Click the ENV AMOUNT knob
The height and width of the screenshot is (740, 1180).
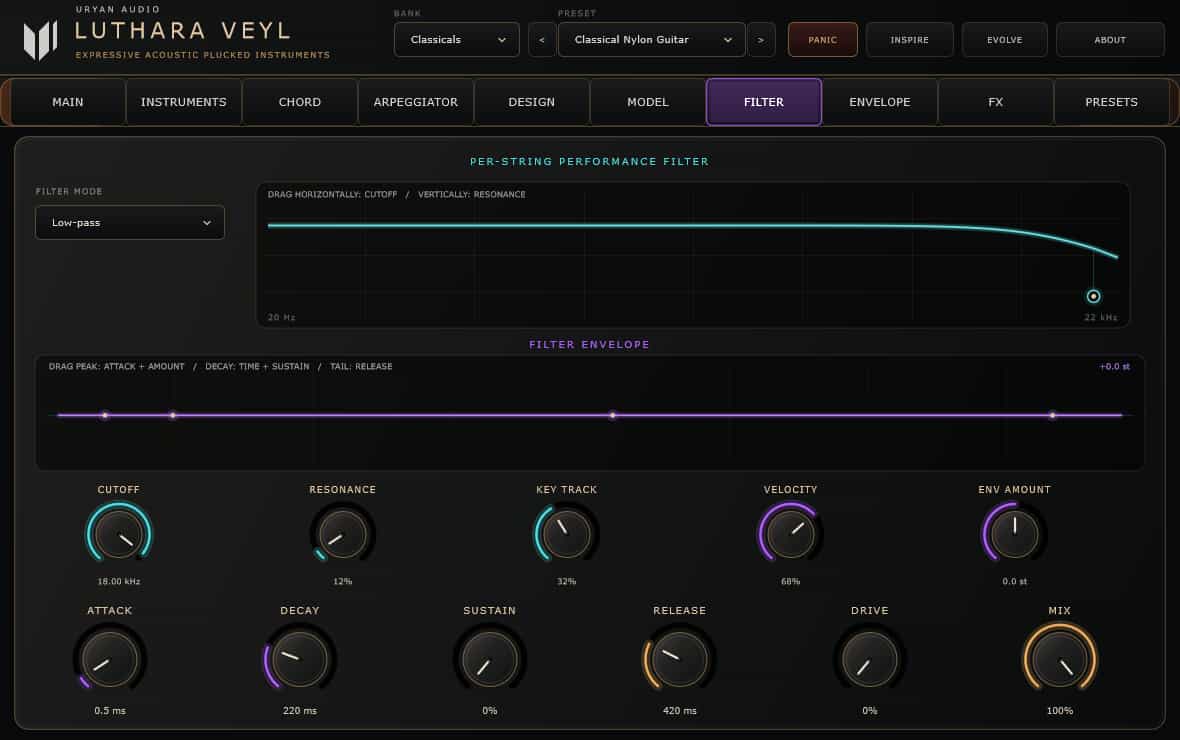click(1014, 534)
